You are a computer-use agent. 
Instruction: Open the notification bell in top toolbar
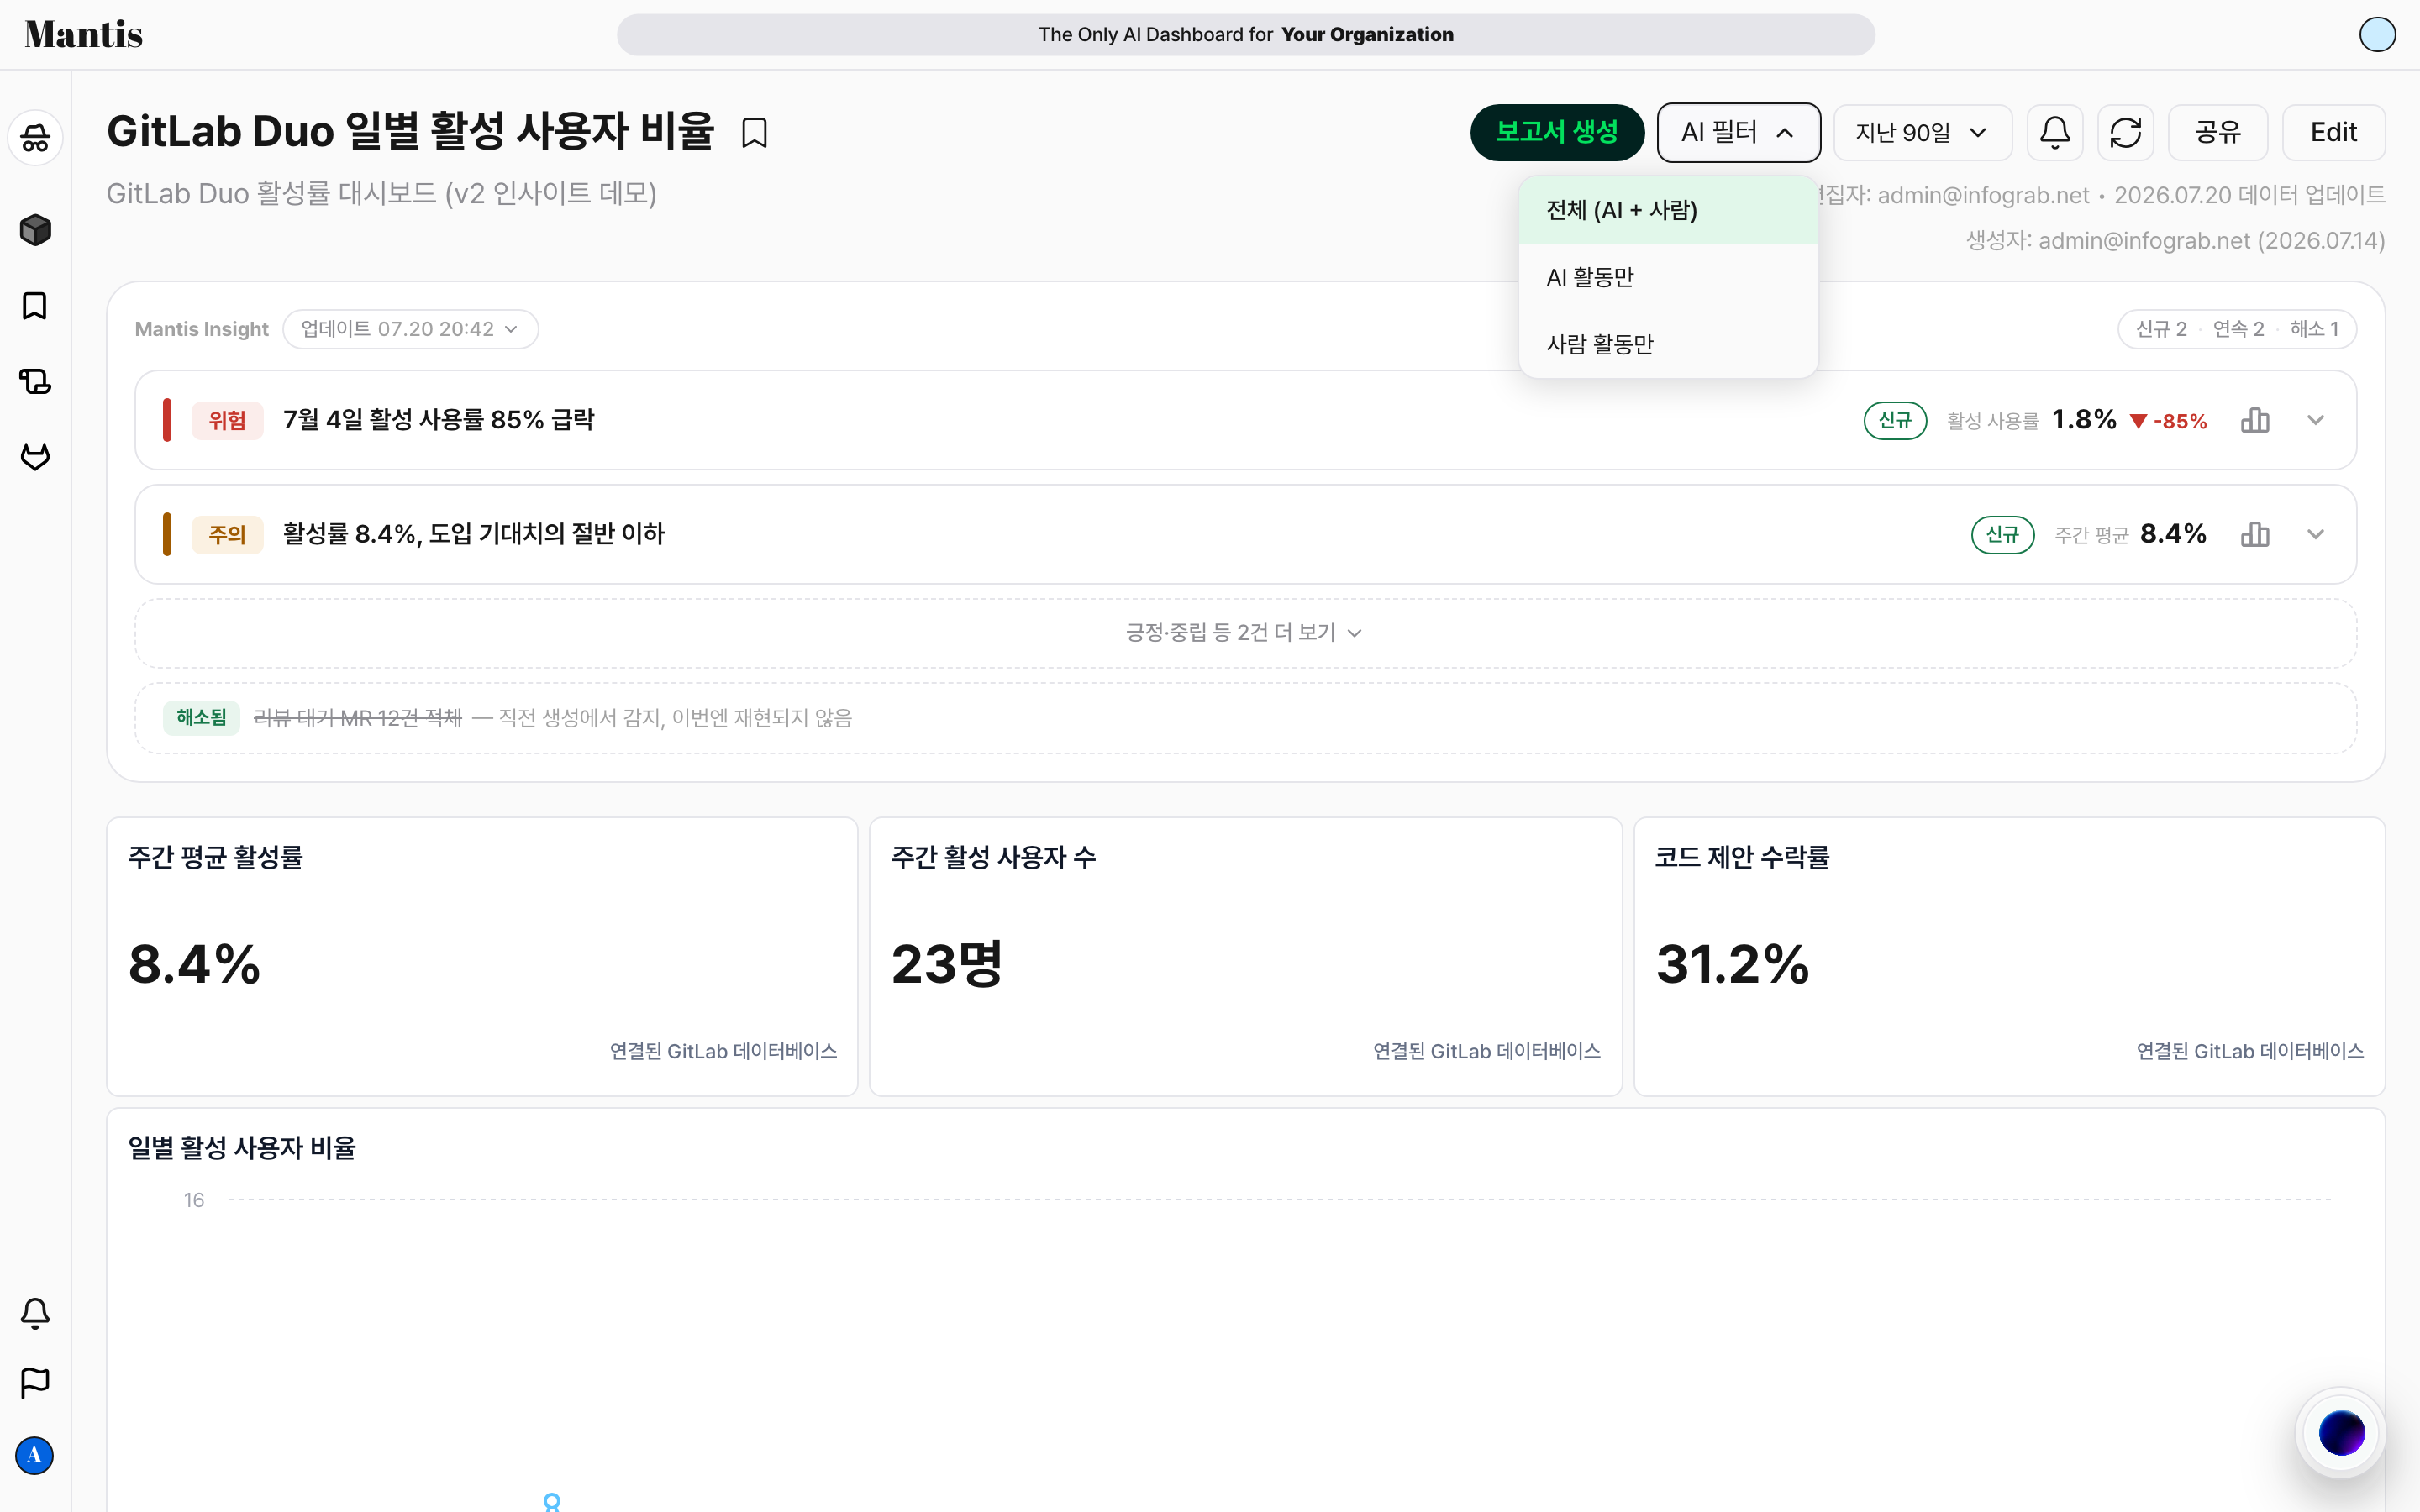pyautogui.click(x=2054, y=133)
